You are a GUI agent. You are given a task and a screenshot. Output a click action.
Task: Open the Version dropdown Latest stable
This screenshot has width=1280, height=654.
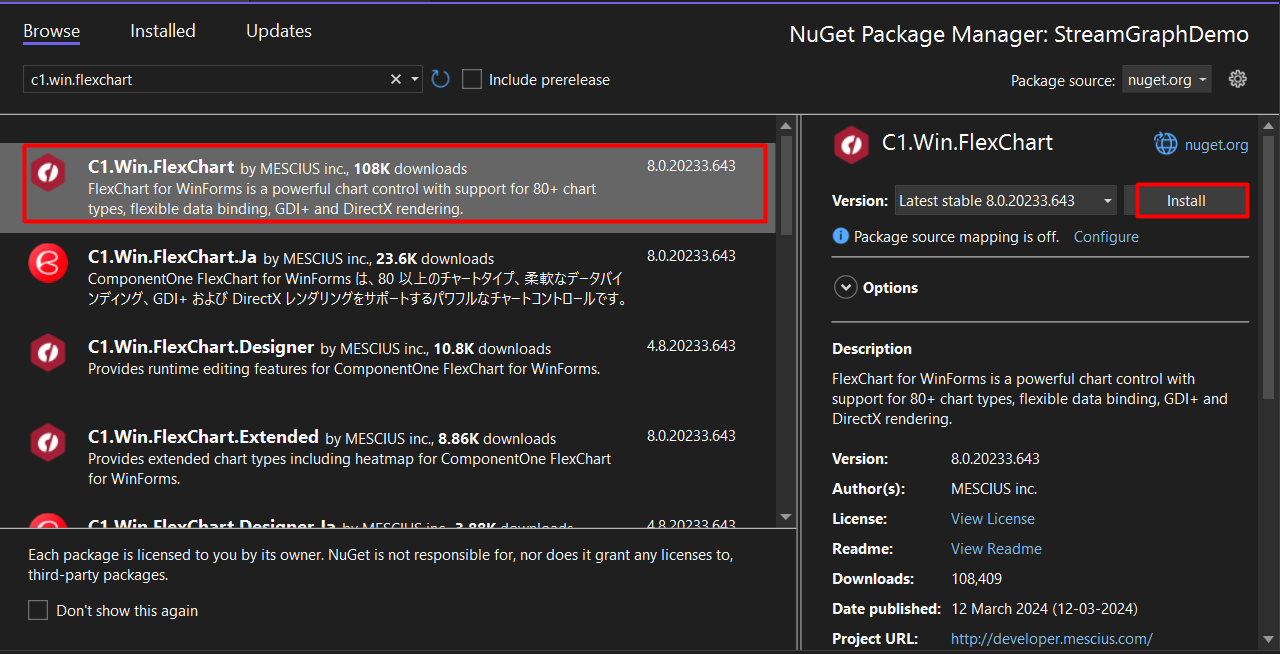pyautogui.click(x=1006, y=201)
